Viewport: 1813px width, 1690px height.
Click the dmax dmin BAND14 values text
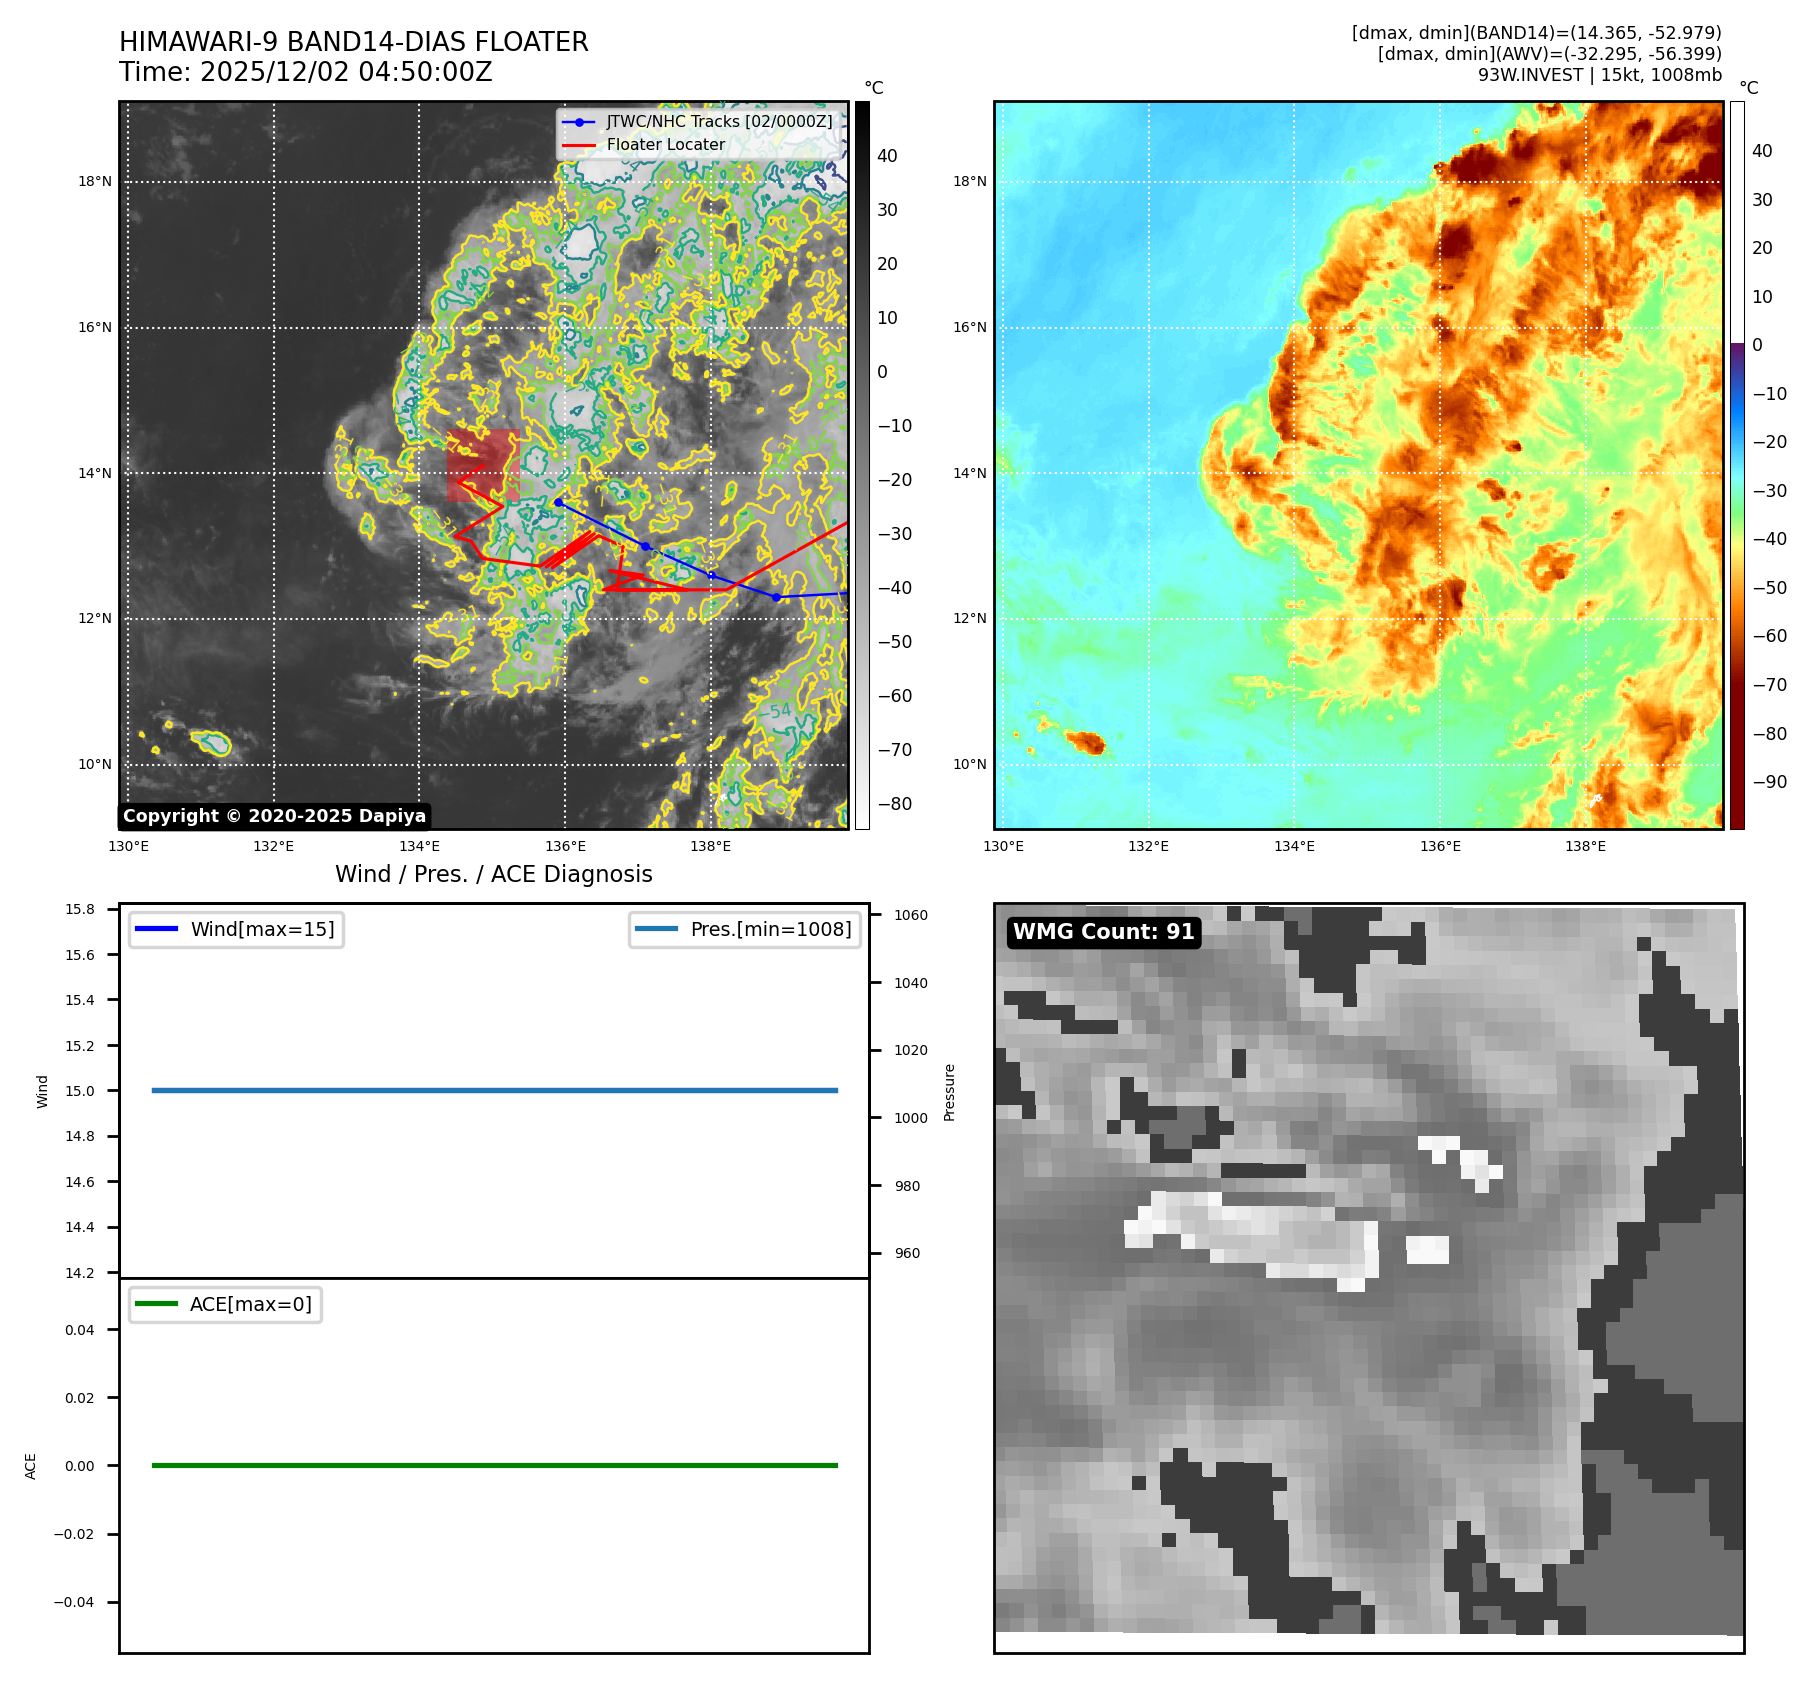click(x=1536, y=33)
